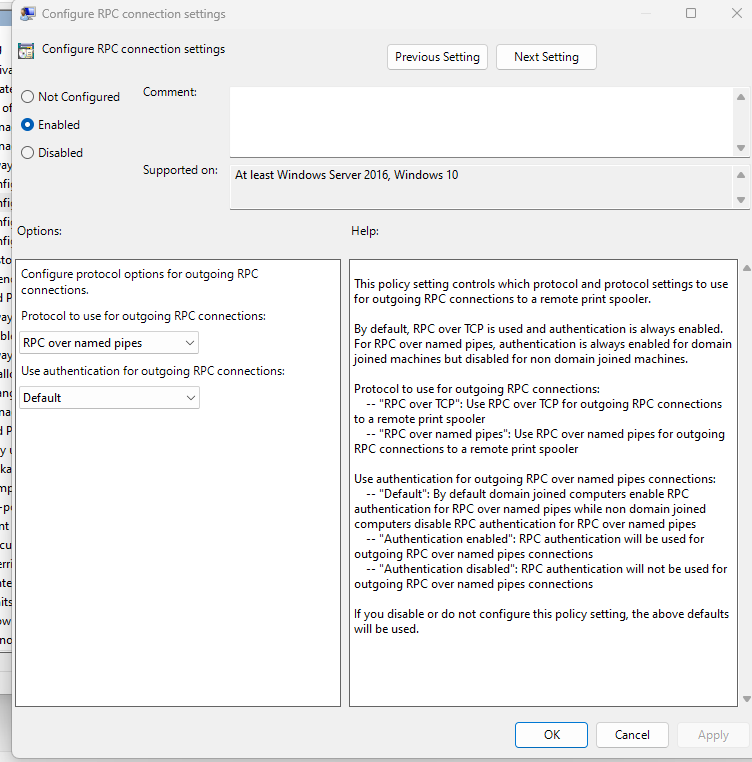Screen dimensions: 752x762
Task: Select the Enabled radio button
Action: pos(28,125)
